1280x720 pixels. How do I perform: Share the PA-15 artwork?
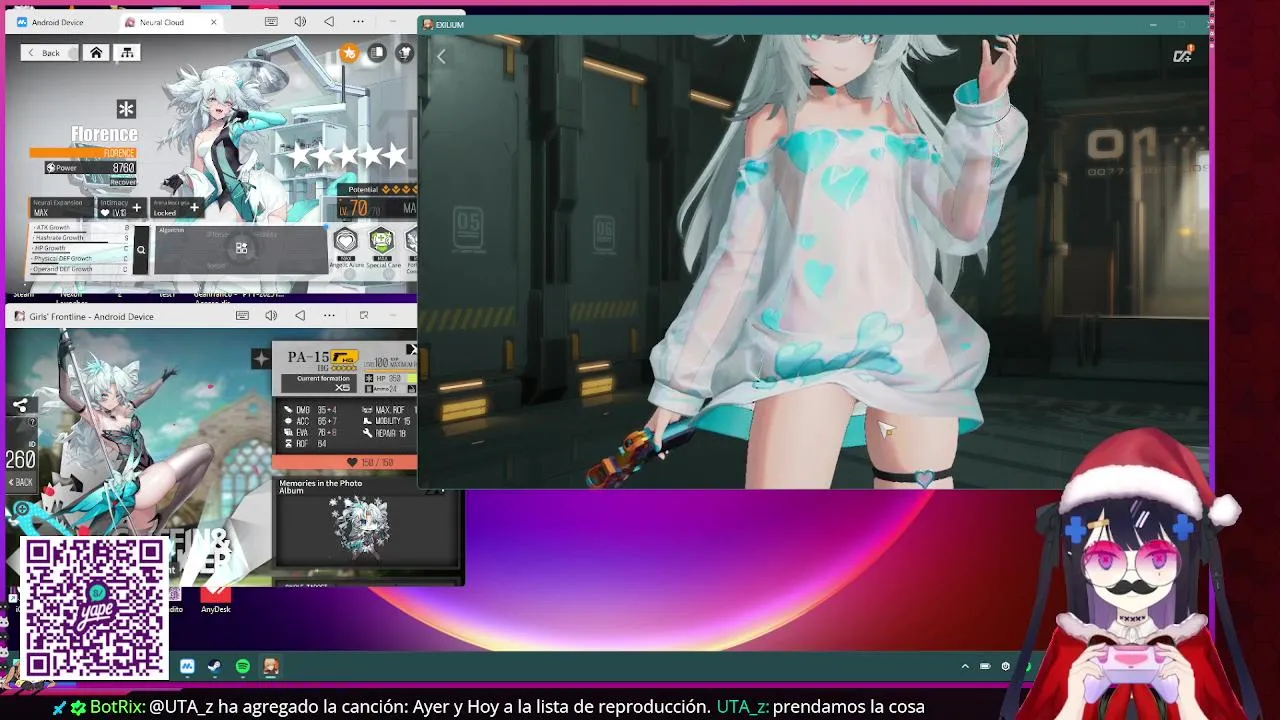20,405
